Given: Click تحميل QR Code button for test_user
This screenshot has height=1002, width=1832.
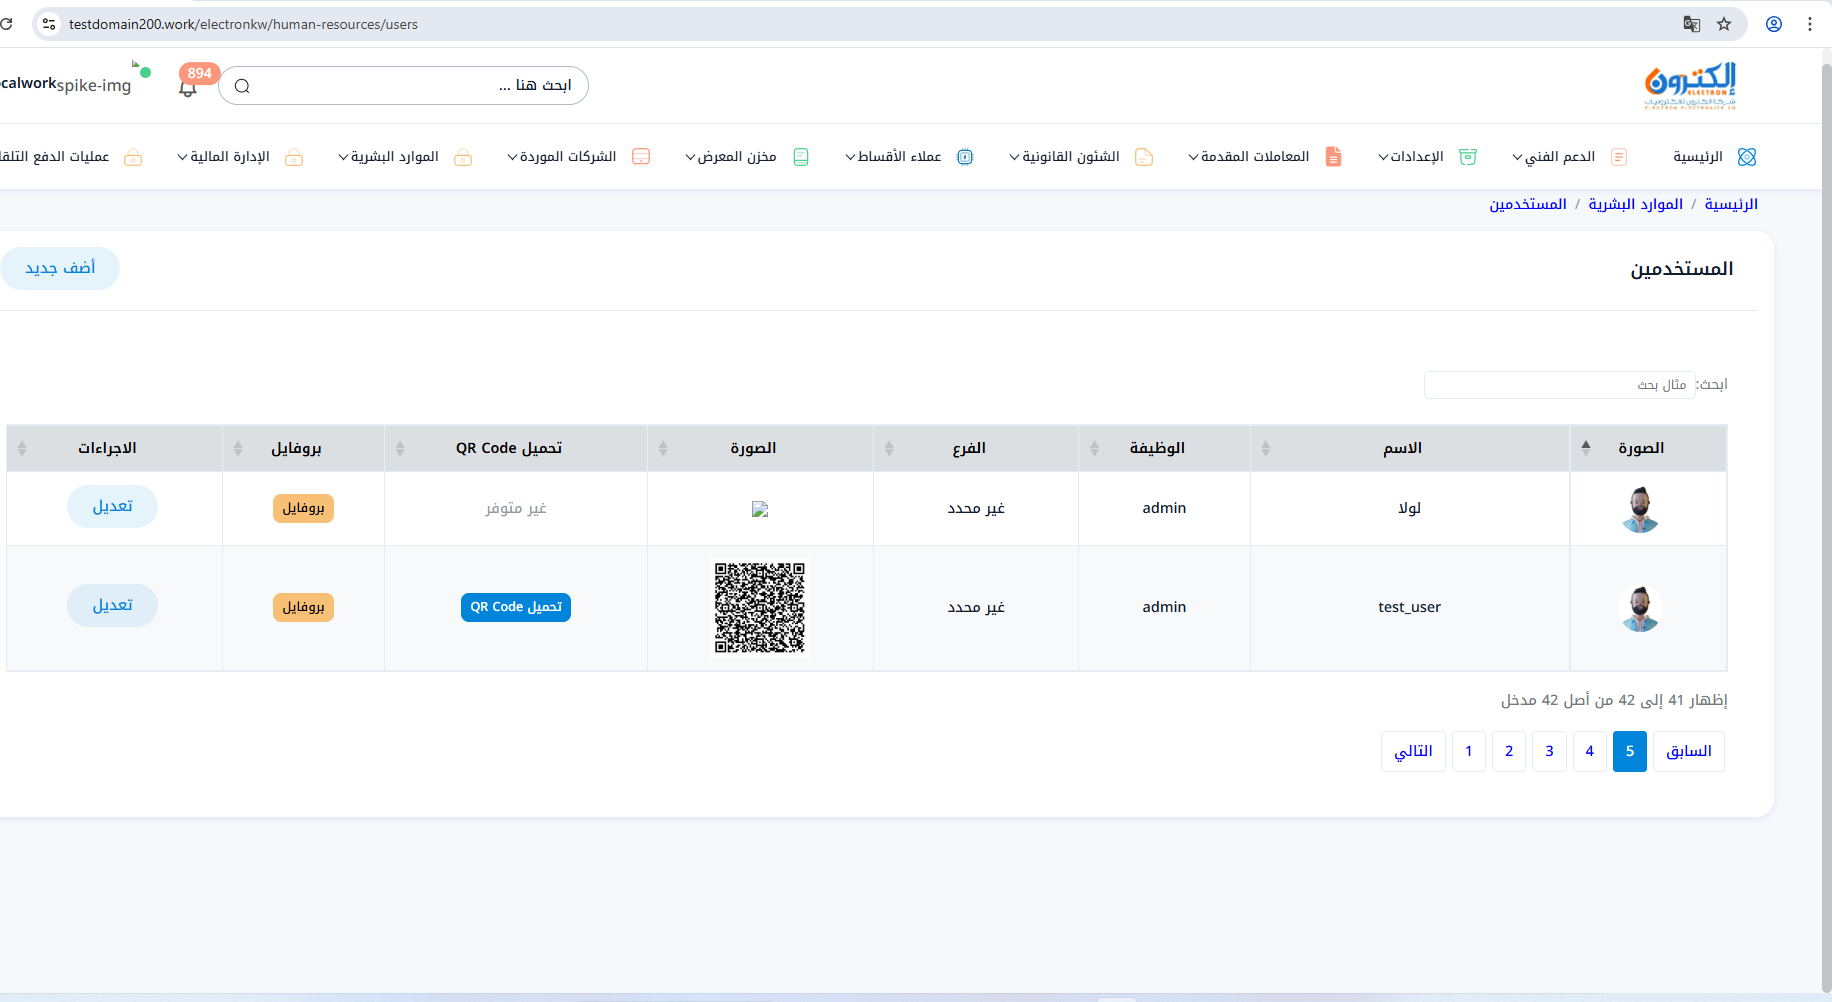Looking at the screenshot, I should coord(516,607).
